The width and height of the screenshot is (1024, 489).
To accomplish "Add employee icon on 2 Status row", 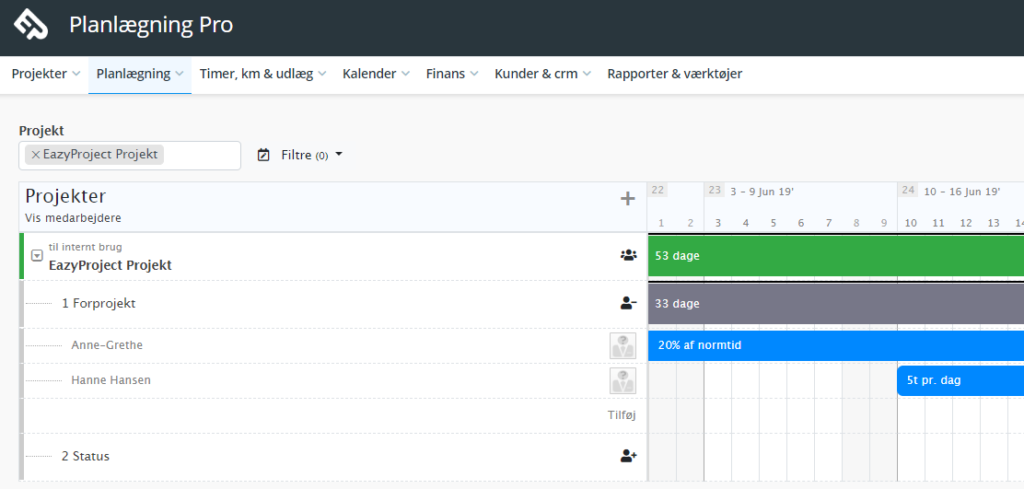I will [628, 456].
